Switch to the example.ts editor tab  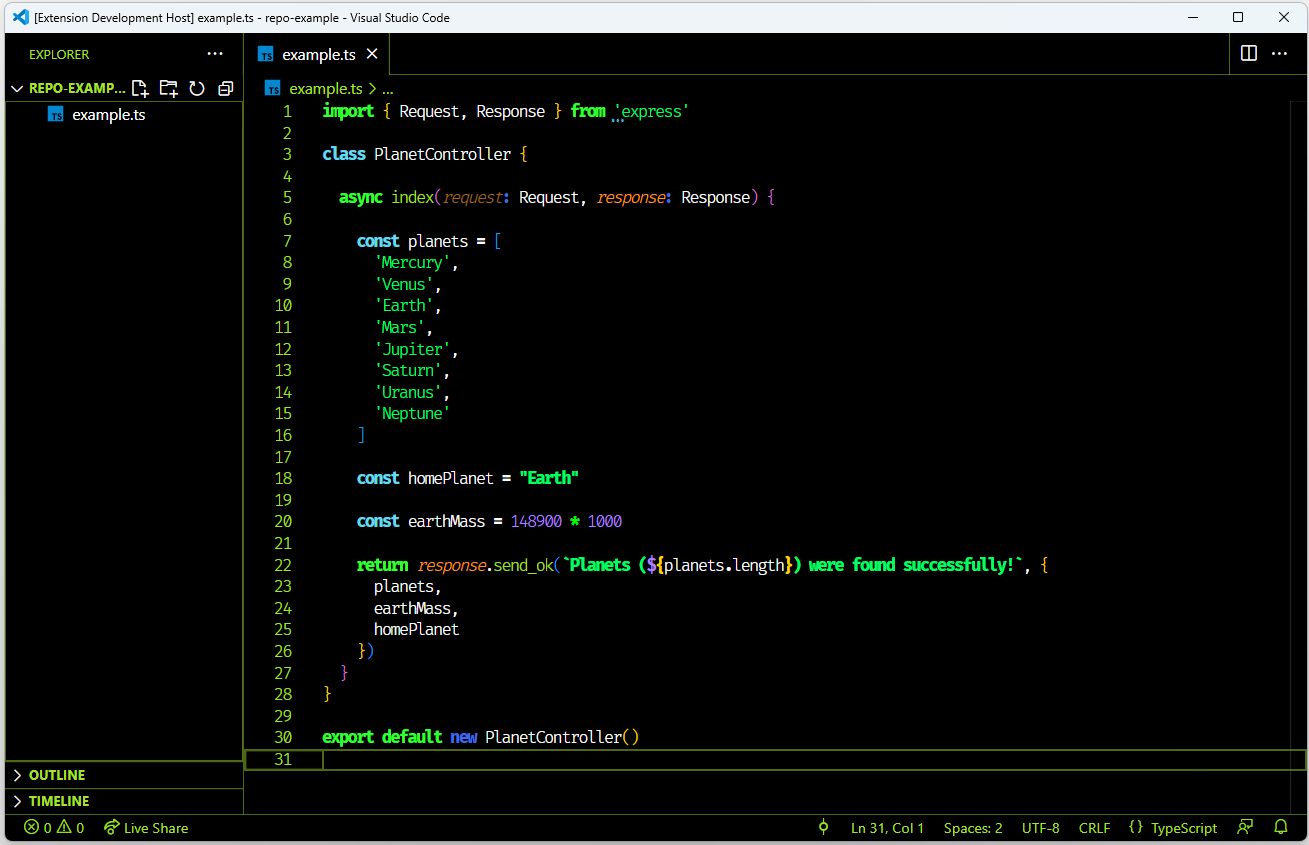316,54
